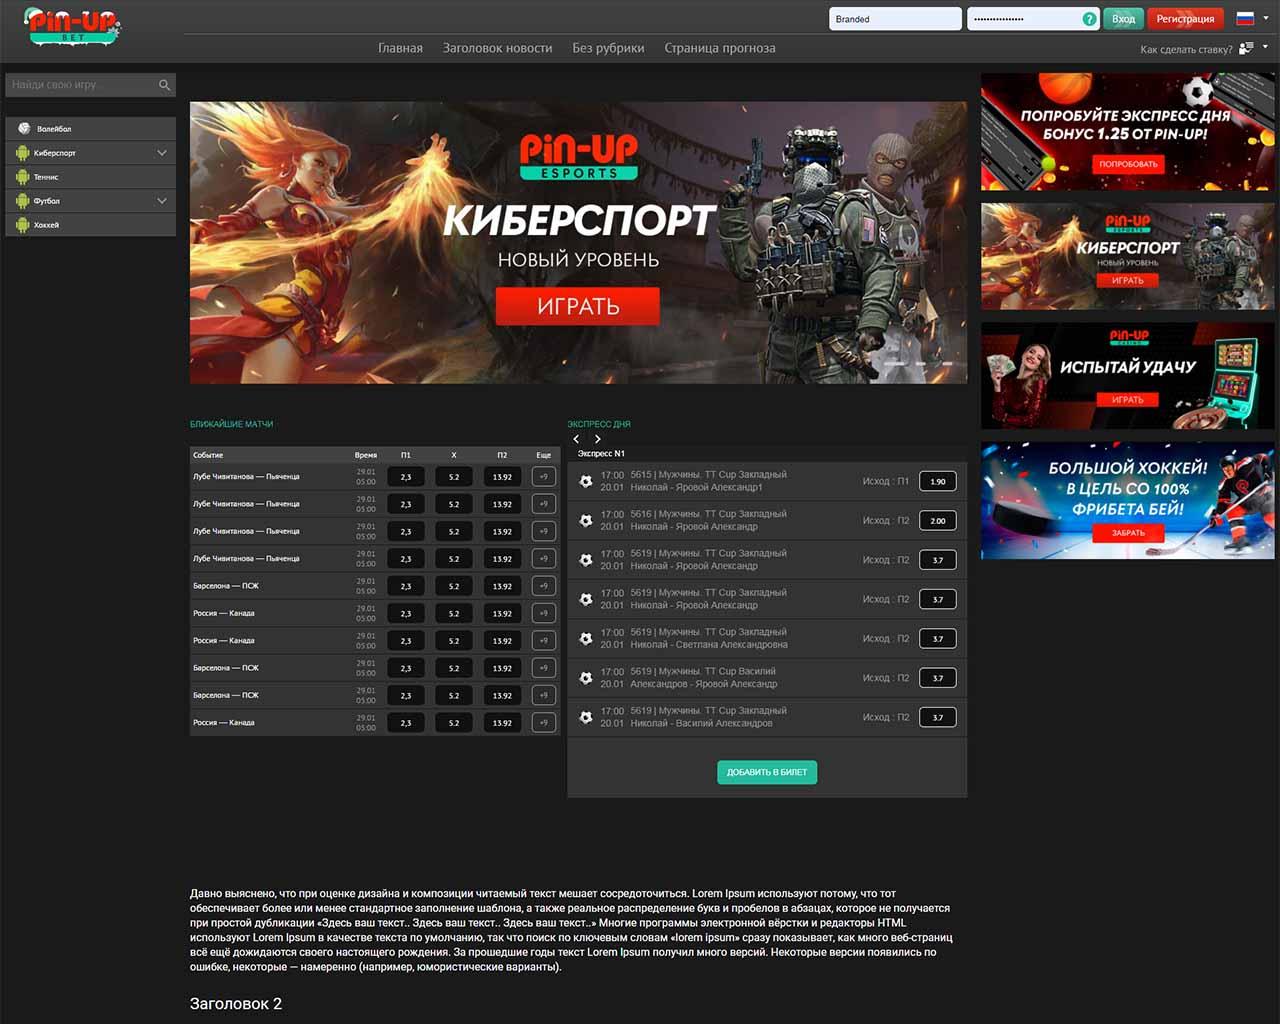Open the language dropdown arrow
Screen dimensions: 1280x1024
[1265, 18]
